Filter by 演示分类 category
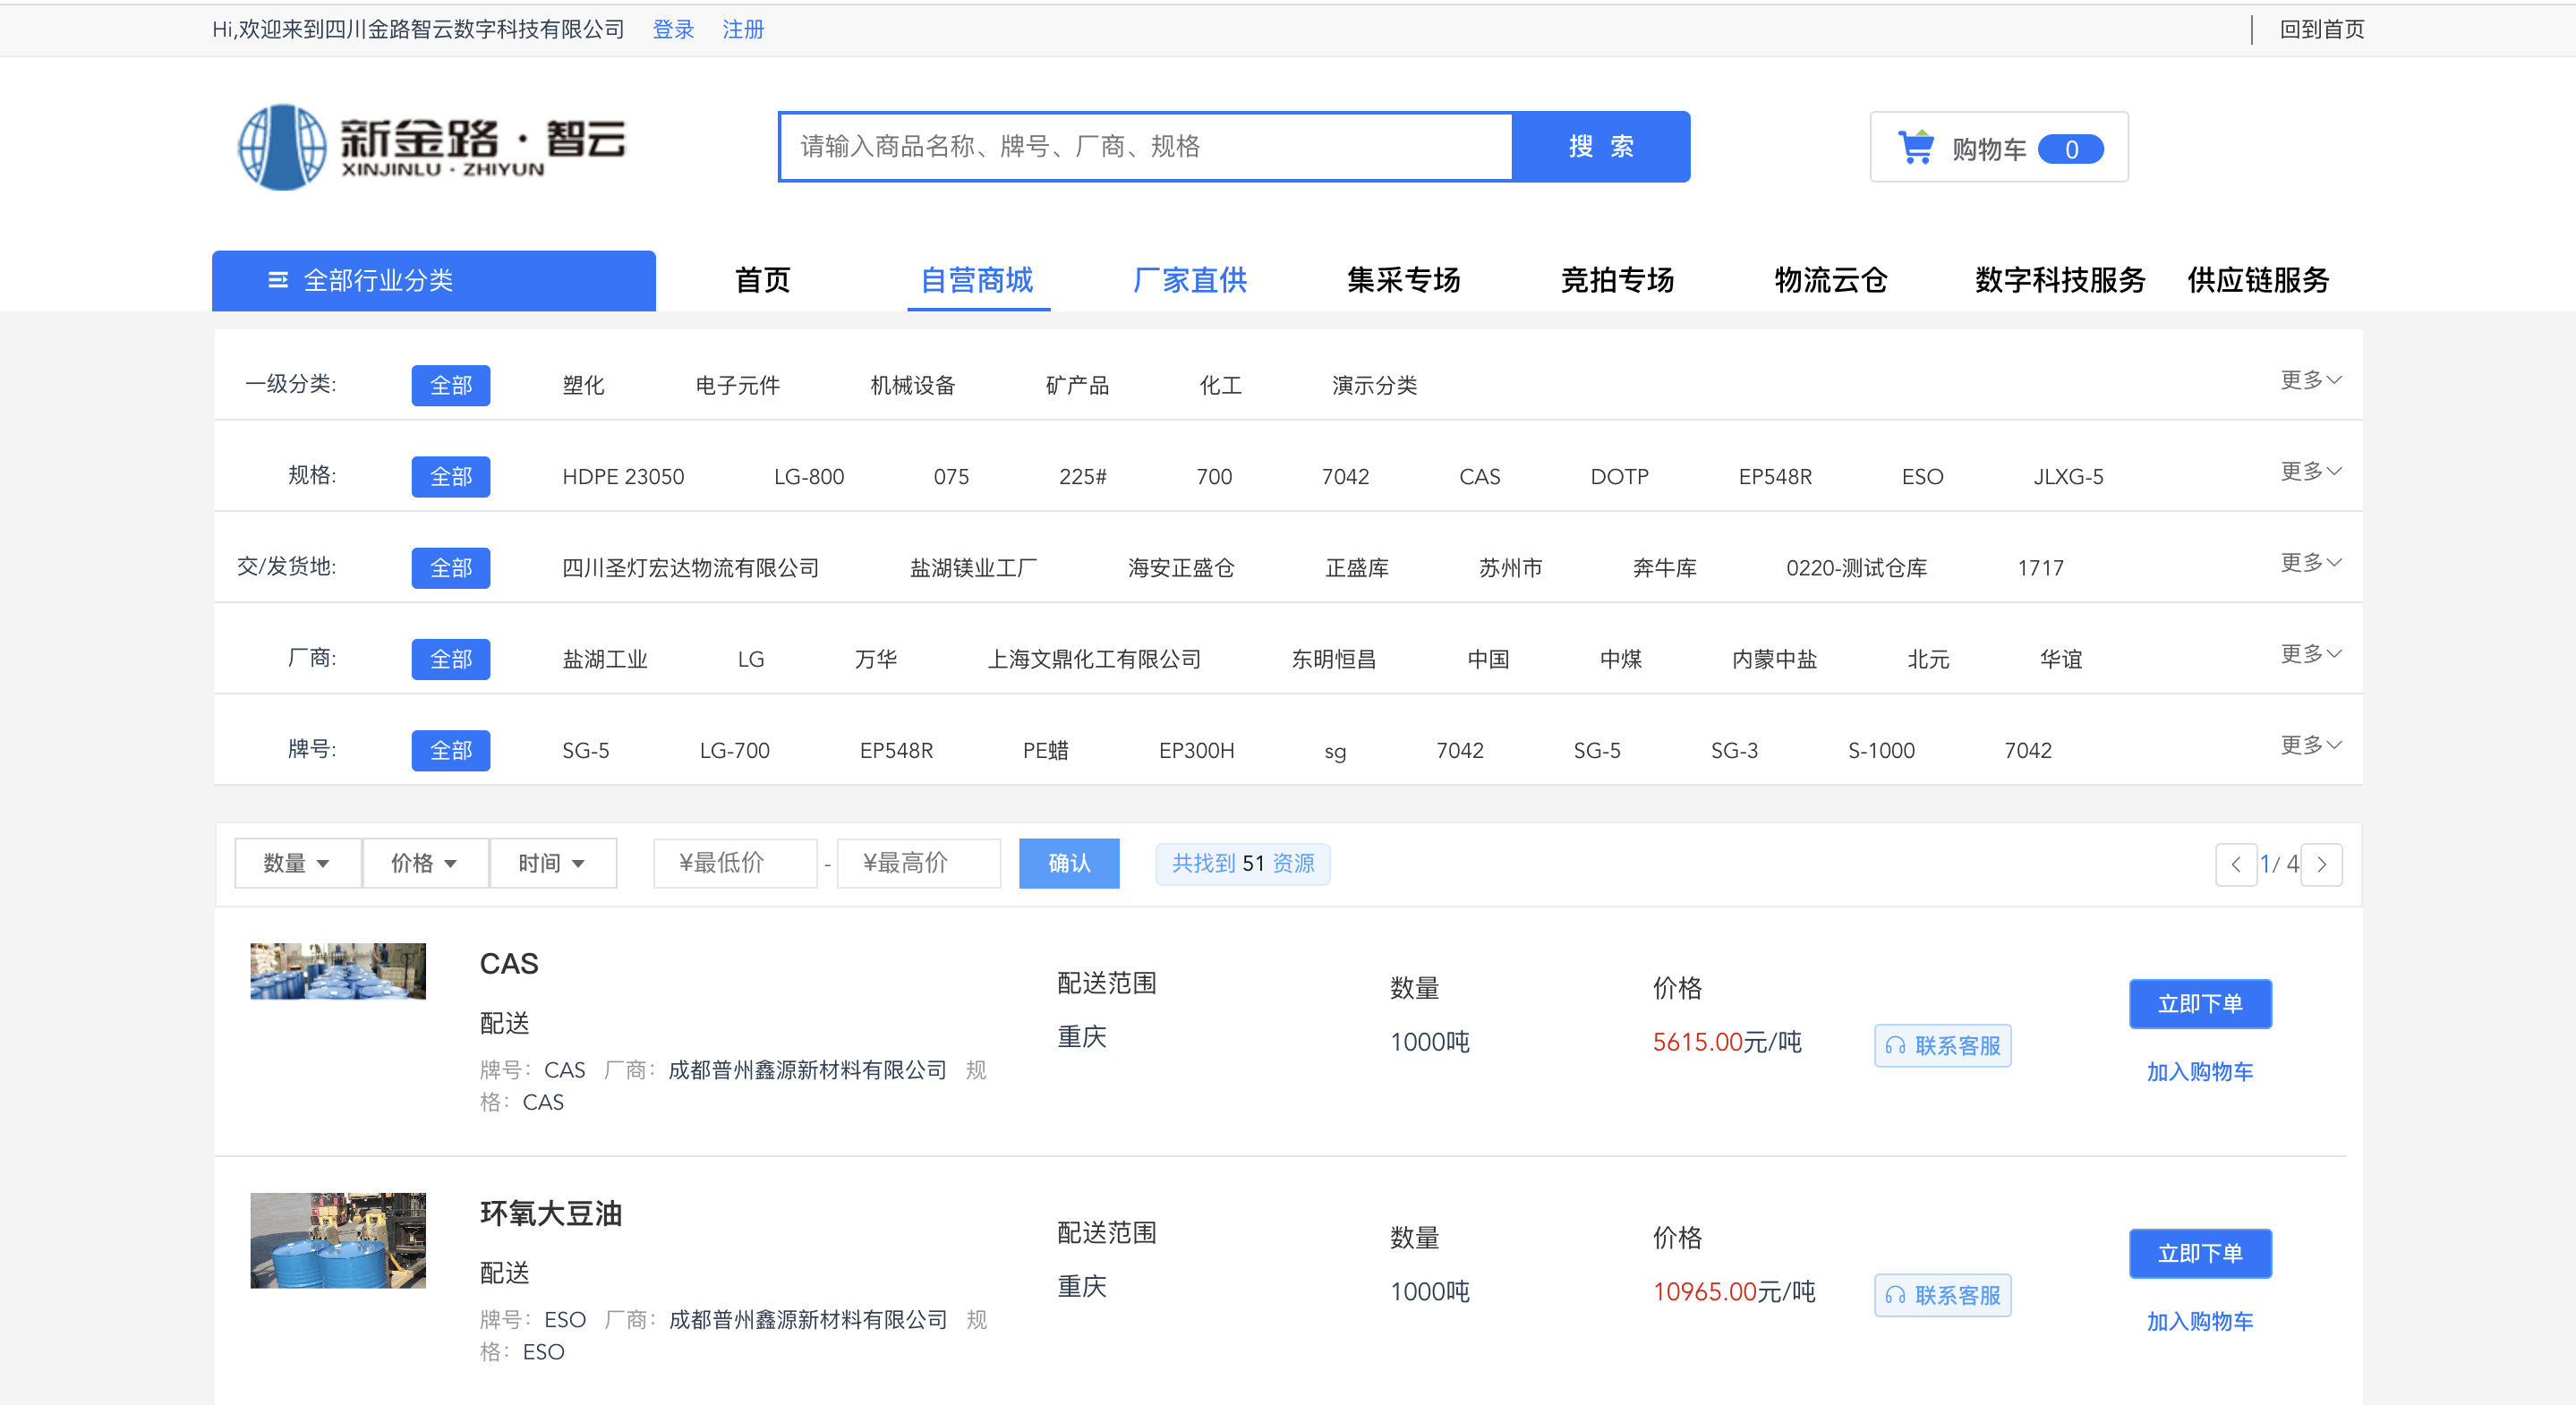The height and width of the screenshot is (1405, 2576). pyautogui.click(x=1374, y=385)
